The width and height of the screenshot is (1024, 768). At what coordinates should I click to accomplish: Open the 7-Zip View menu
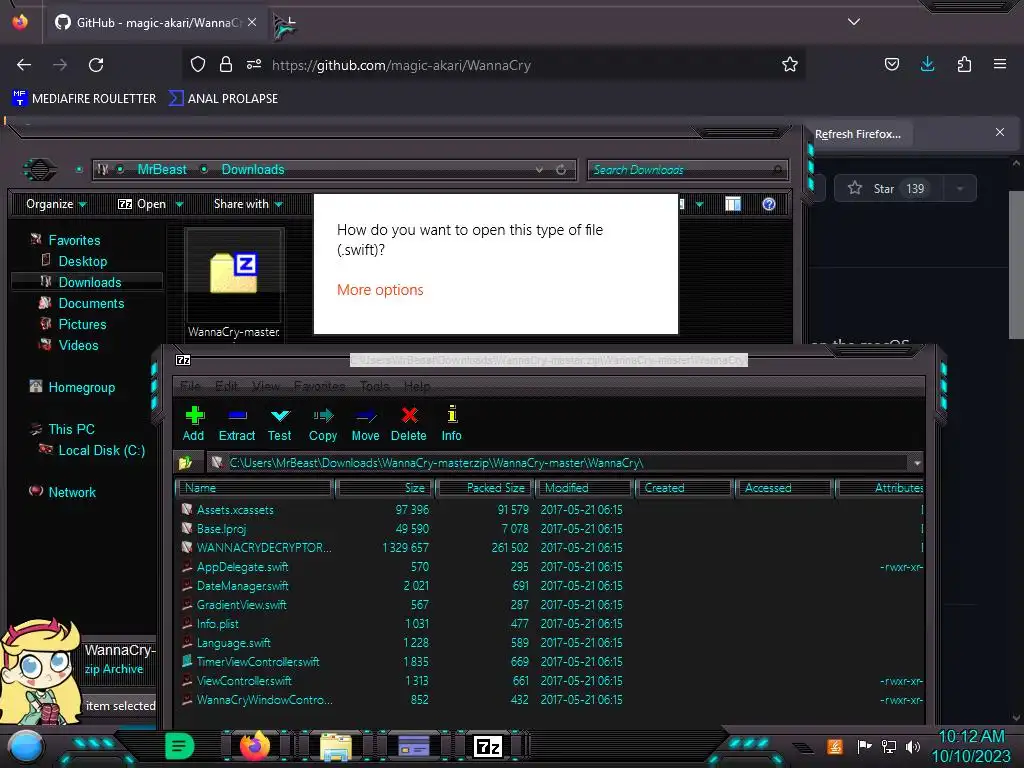[266, 386]
